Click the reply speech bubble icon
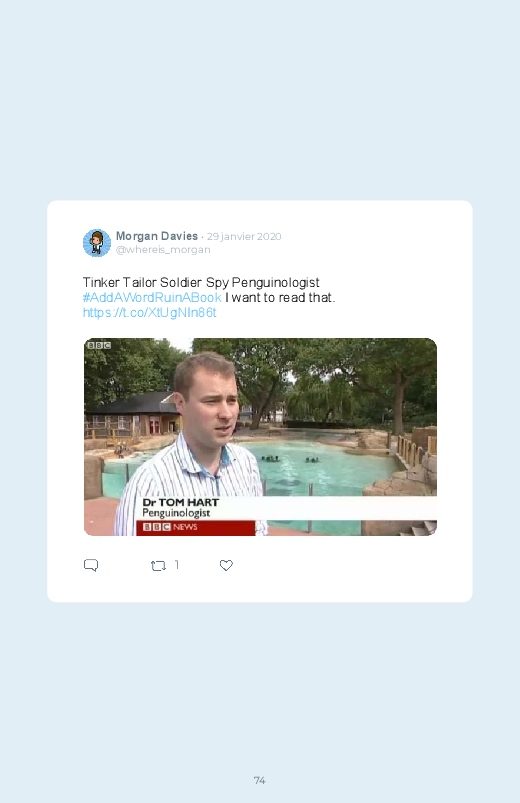The height and width of the screenshot is (803, 520). click(91, 565)
